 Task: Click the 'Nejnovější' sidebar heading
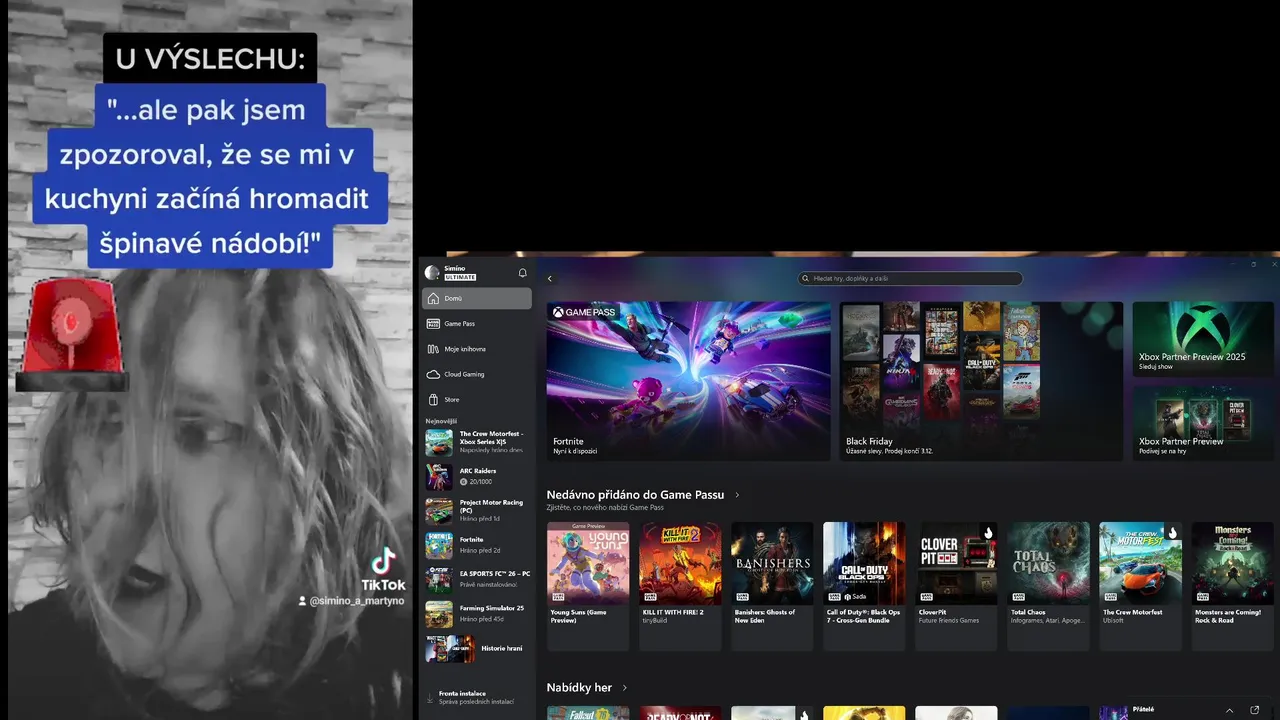(441, 421)
